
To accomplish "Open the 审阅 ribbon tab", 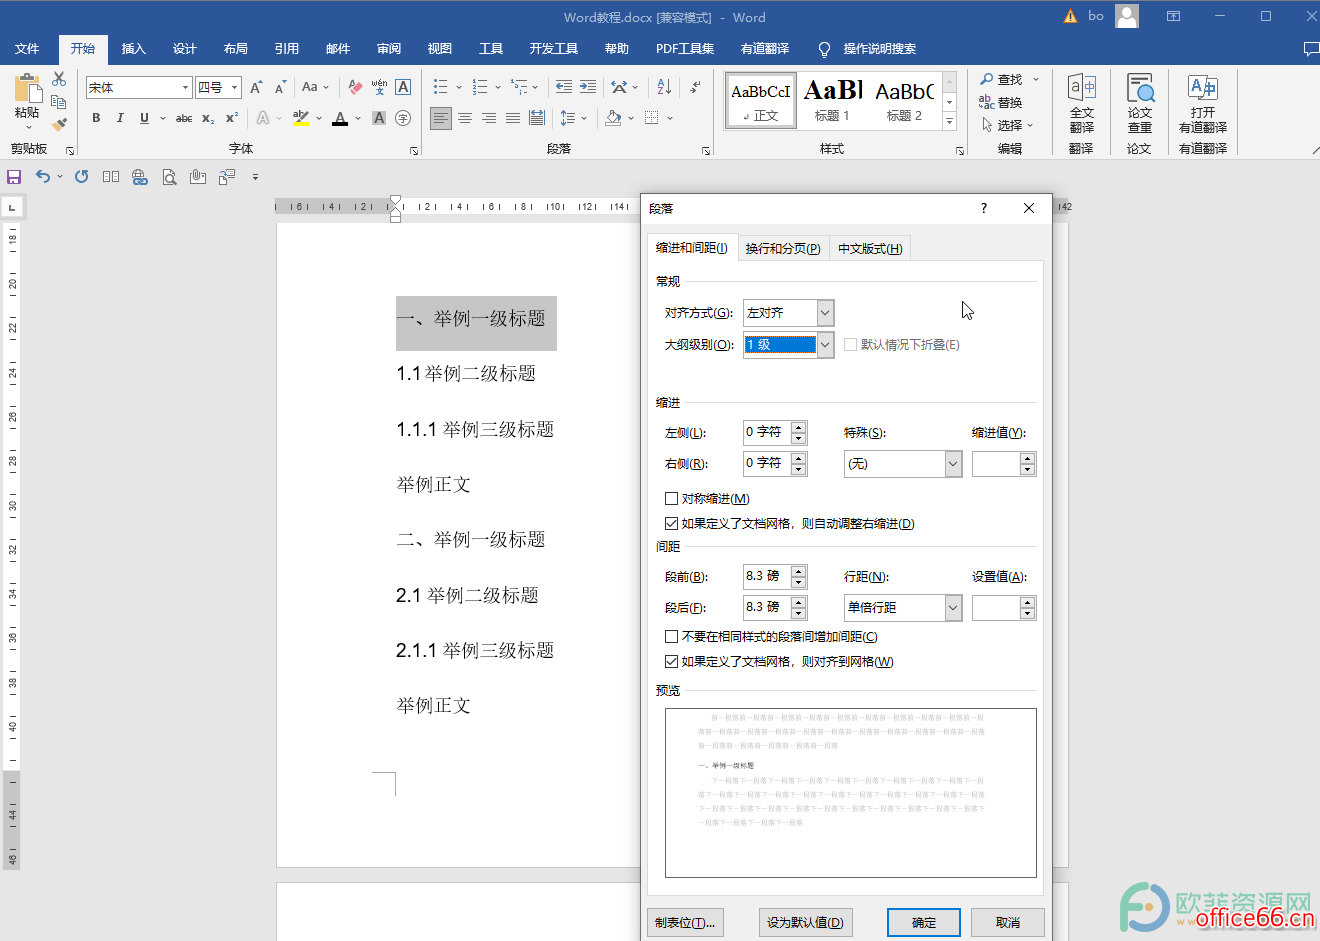I will point(389,48).
